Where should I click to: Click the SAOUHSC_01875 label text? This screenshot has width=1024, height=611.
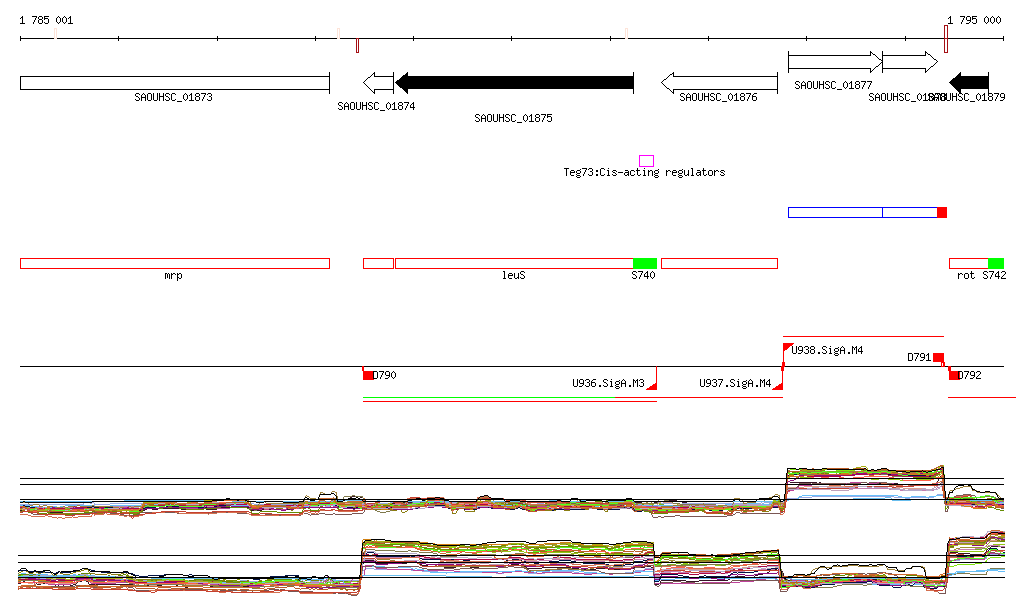click(x=513, y=118)
